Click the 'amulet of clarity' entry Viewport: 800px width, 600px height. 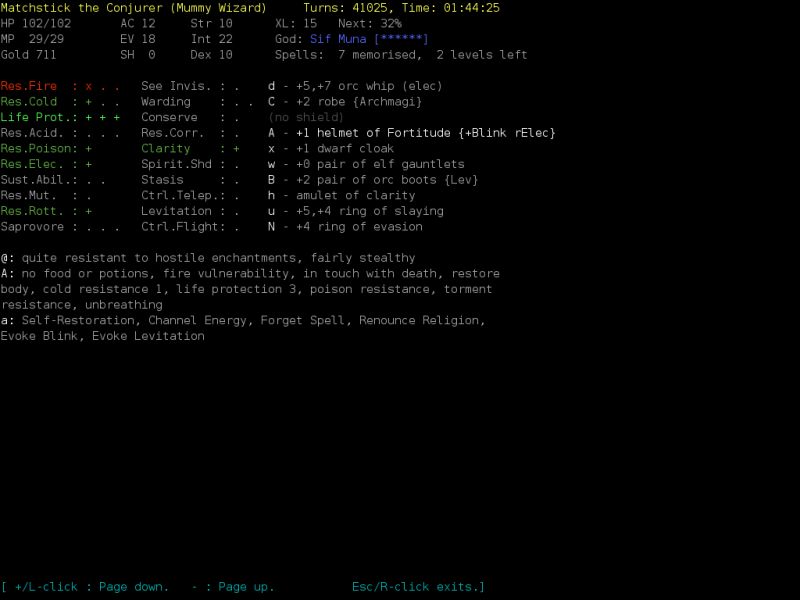coord(356,195)
